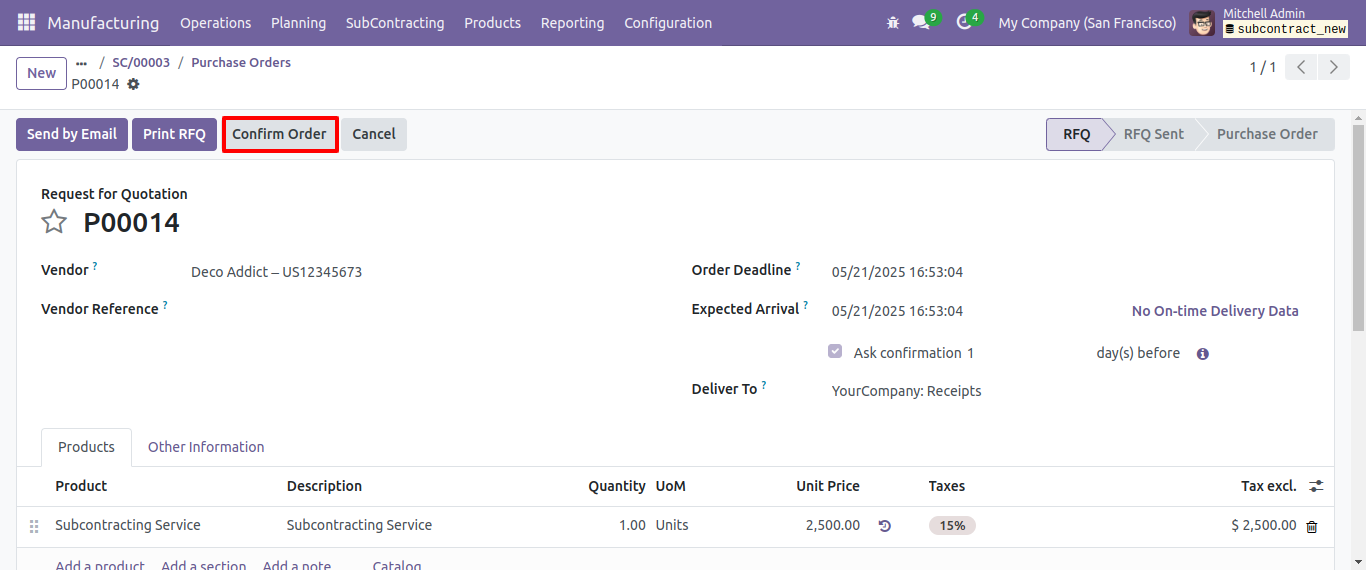Open the optional columns settings toggle

[1316, 486]
